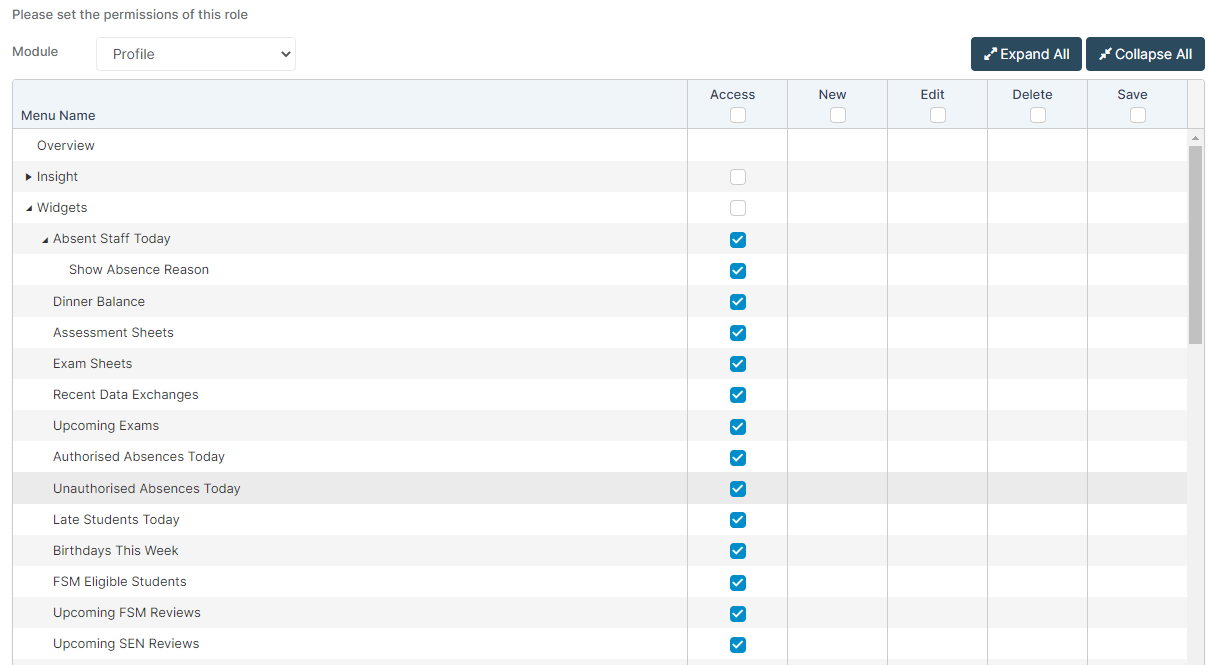This screenshot has width=1215, height=665.
Task: Toggle the Access column header checkbox
Action: (x=737, y=115)
